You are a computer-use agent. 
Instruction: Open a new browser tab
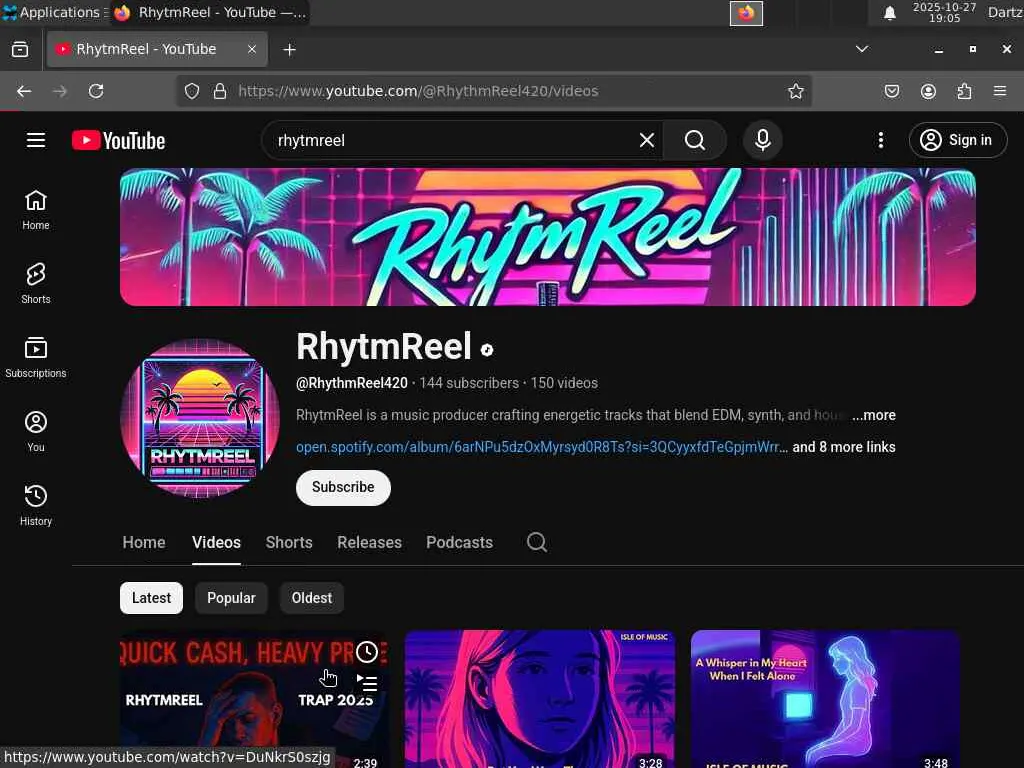[x=289, y=50]
